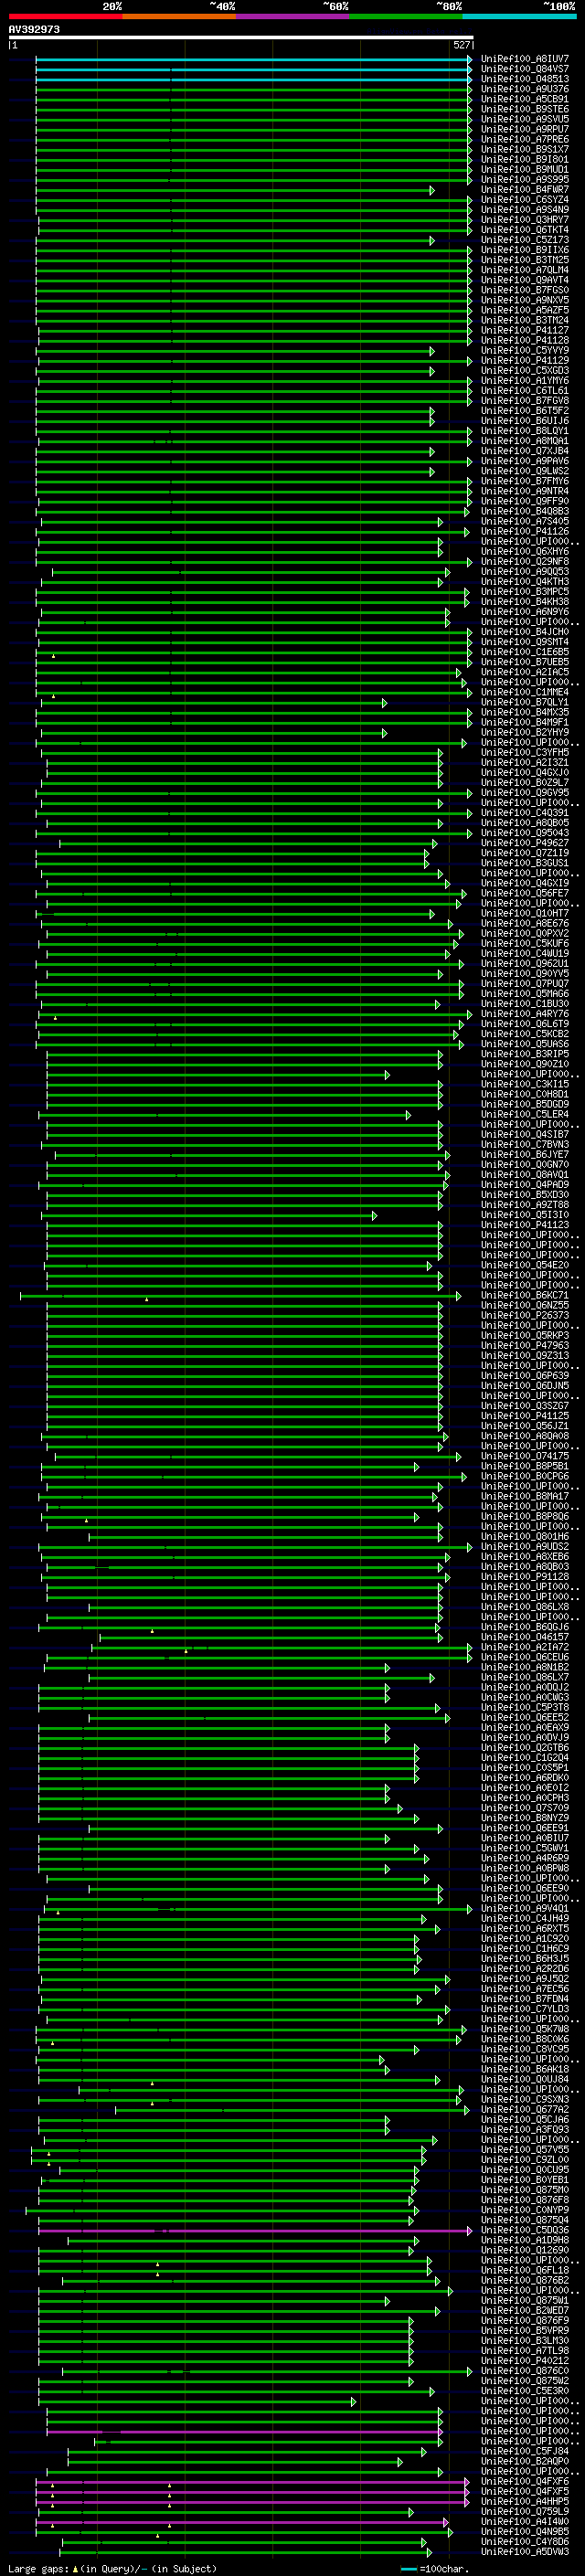Select the hit label UniRef100_B7FMY6
This screenshot has height=2576, width=585.
coord(524,481)
